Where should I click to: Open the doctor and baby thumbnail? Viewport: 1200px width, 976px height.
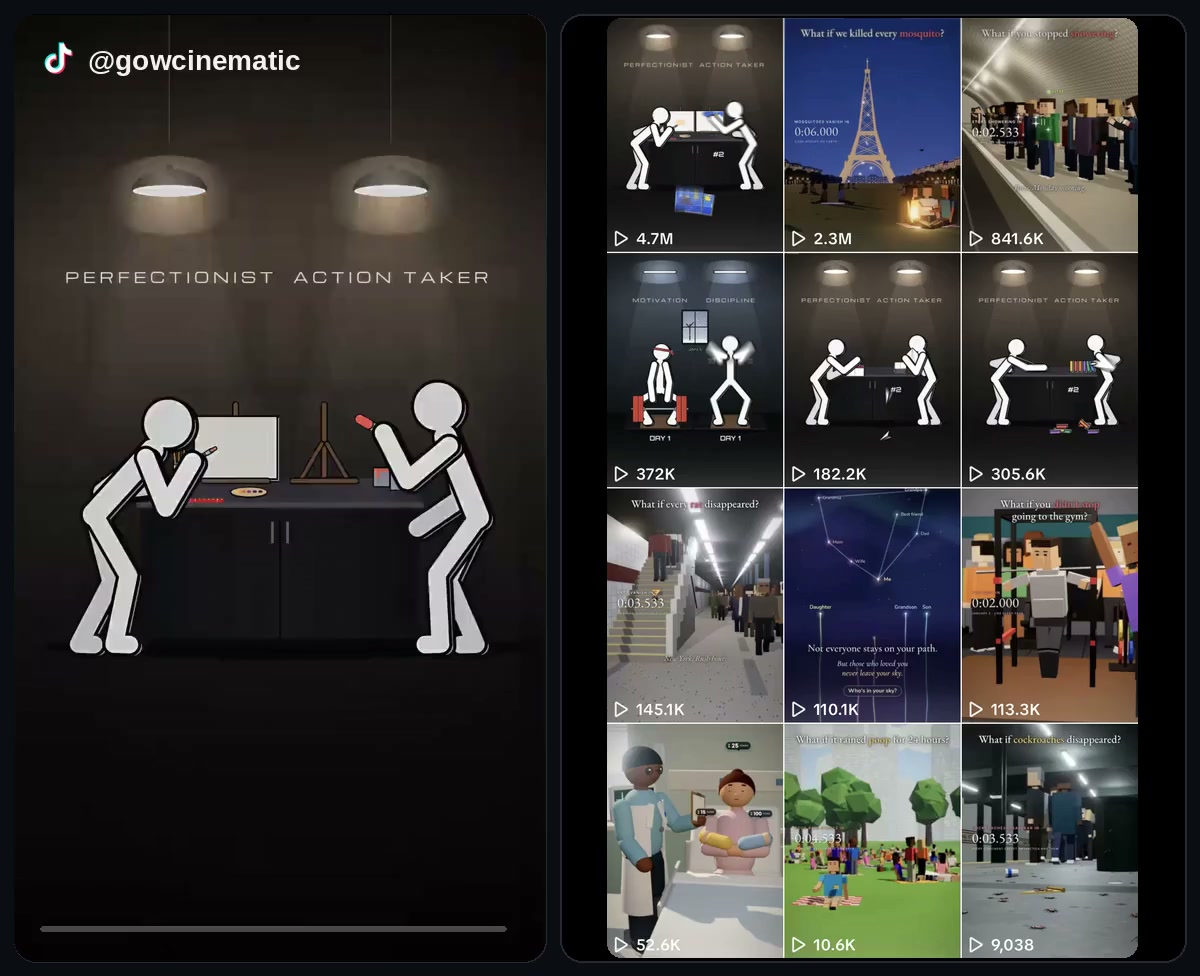click(695, 841)
